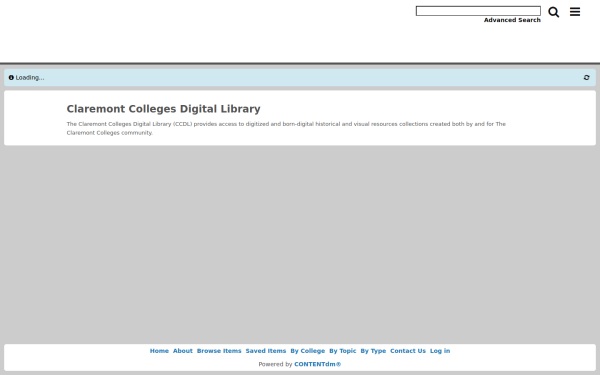Open the About footer link
The height and width of the screenshot is (375, 600).
[183, 351]
